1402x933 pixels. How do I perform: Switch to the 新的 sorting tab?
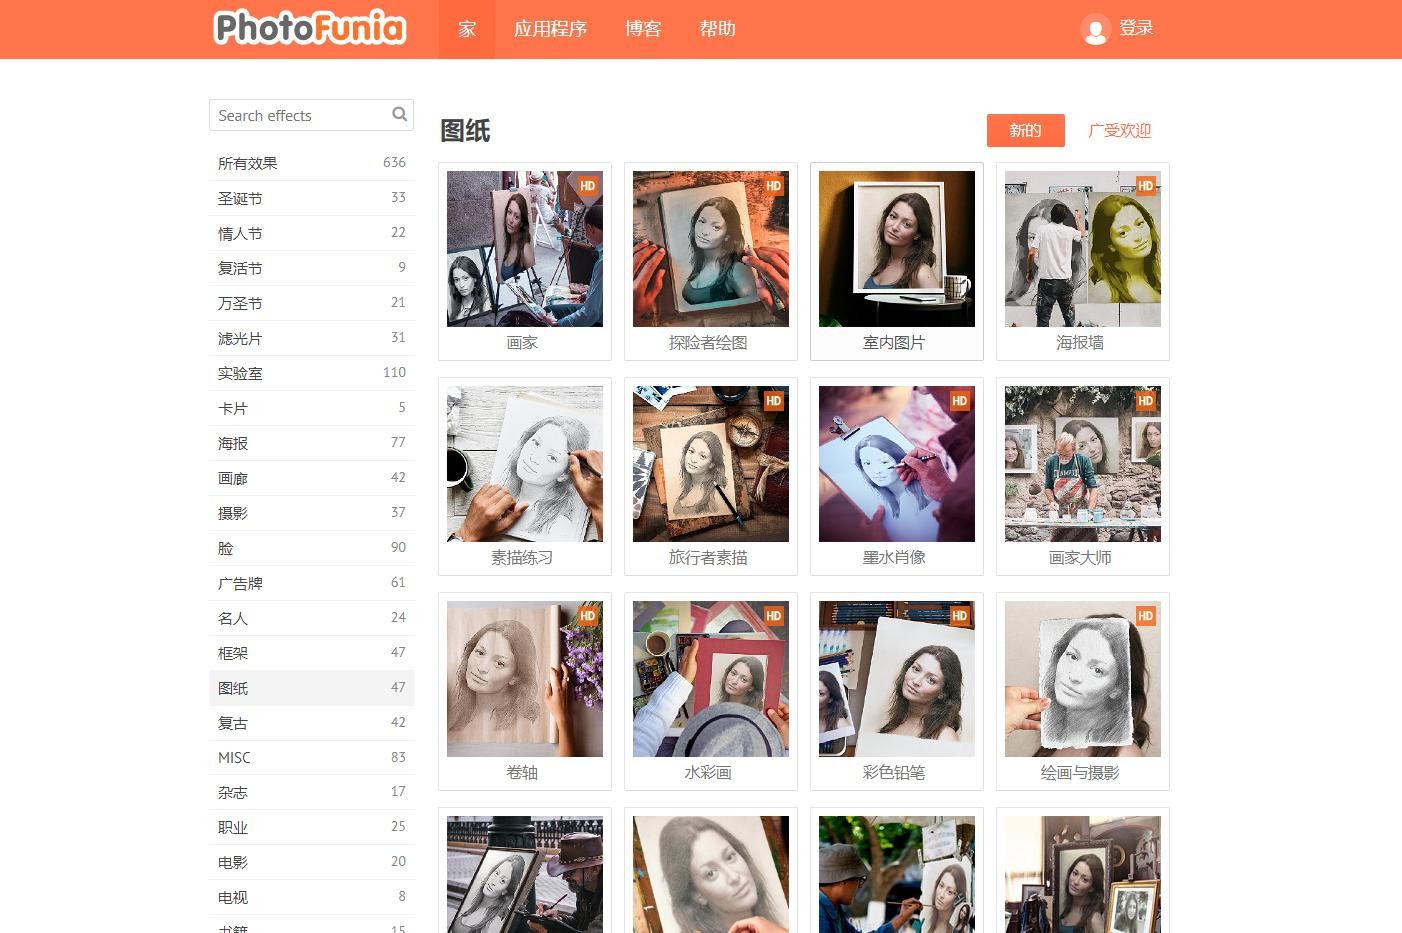(x=1025, y=131)
